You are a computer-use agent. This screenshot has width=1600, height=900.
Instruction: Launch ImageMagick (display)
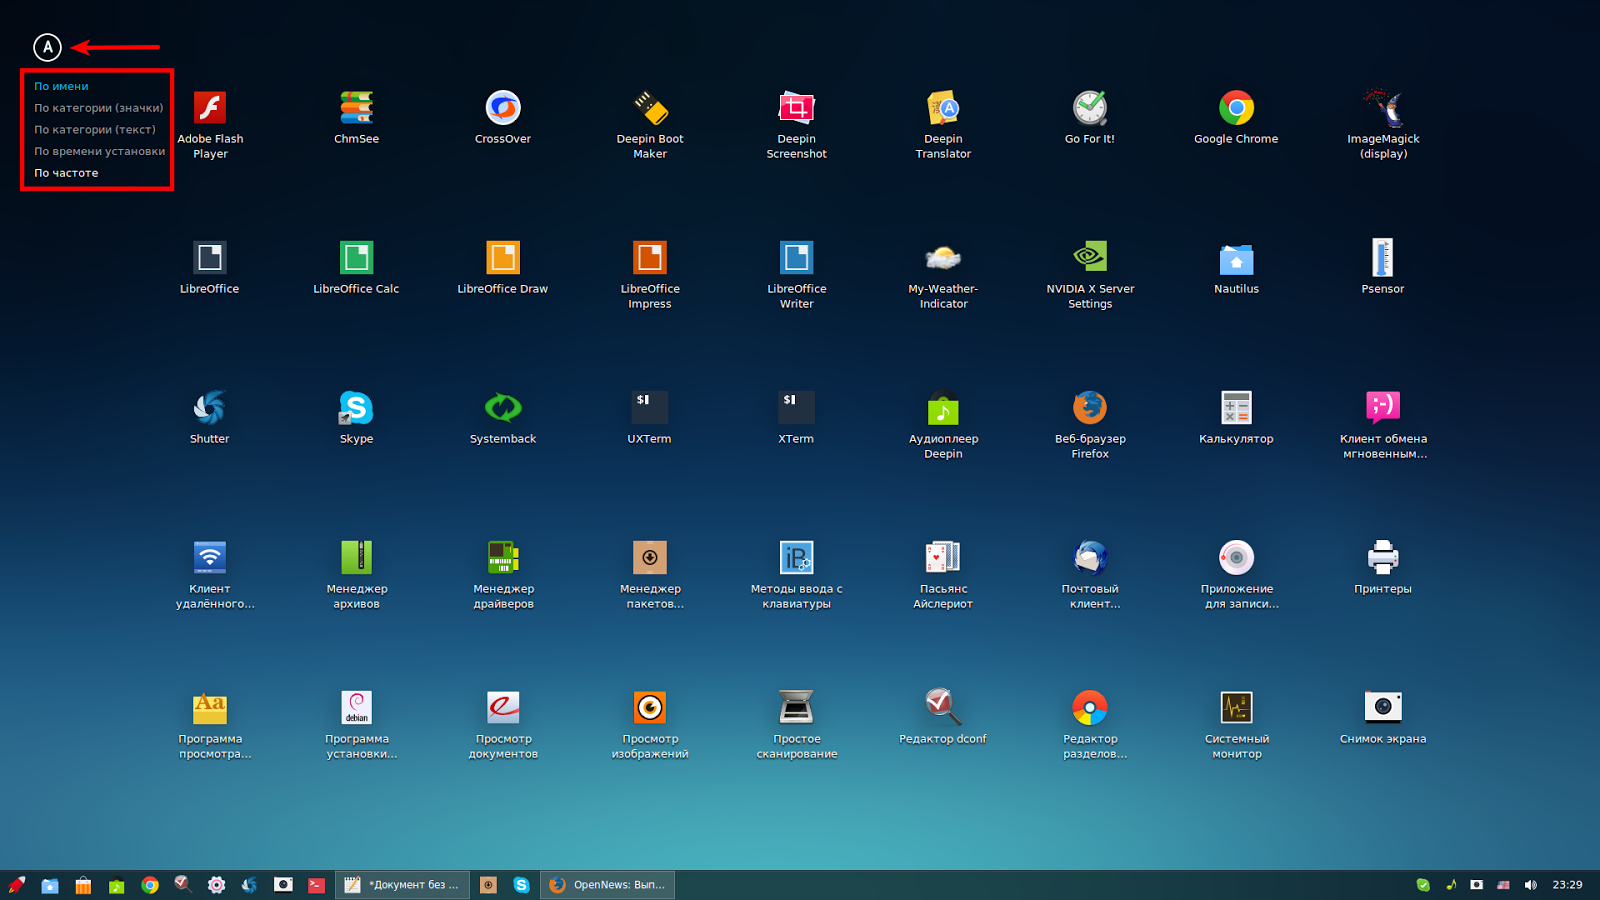[x=1383, y=108]
